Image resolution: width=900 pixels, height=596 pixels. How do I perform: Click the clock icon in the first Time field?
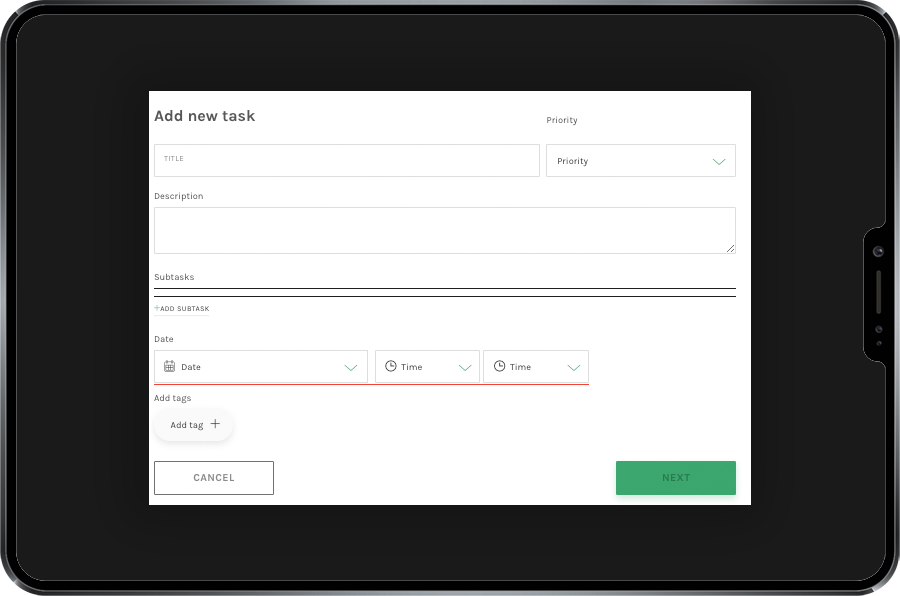click(391, 367)
